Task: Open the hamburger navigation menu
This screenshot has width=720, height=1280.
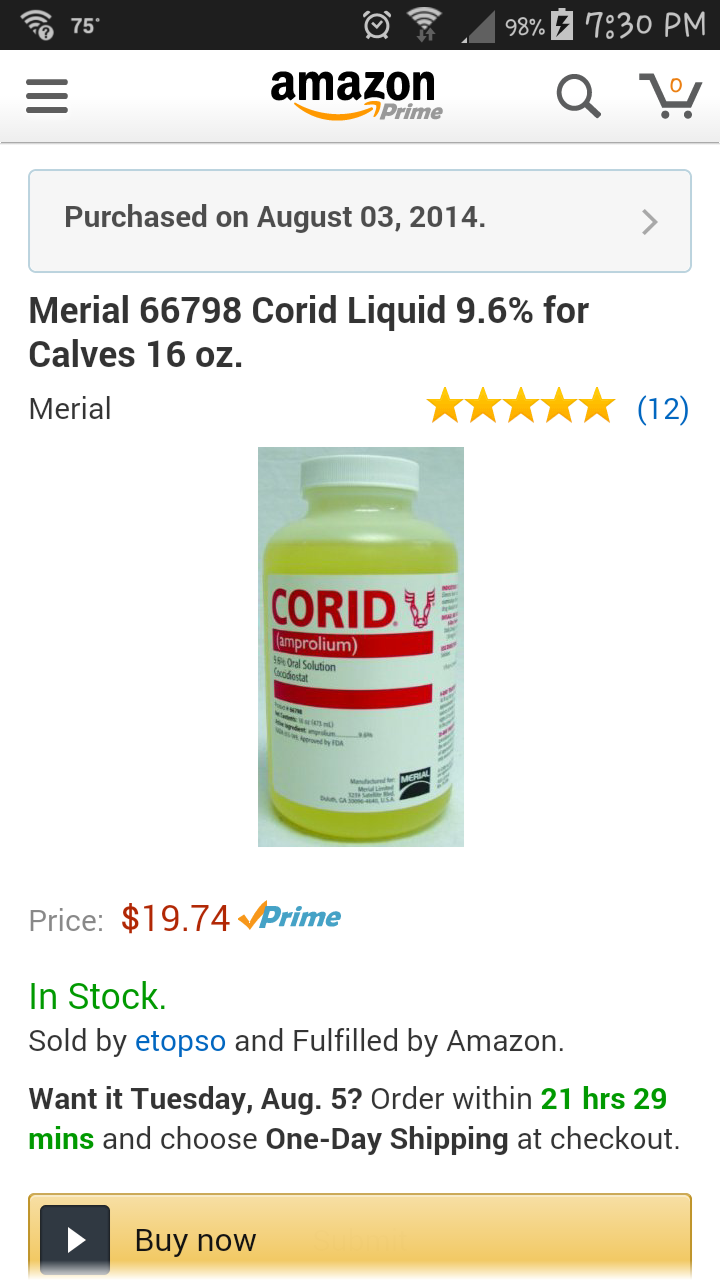Action: coord(46,97)
